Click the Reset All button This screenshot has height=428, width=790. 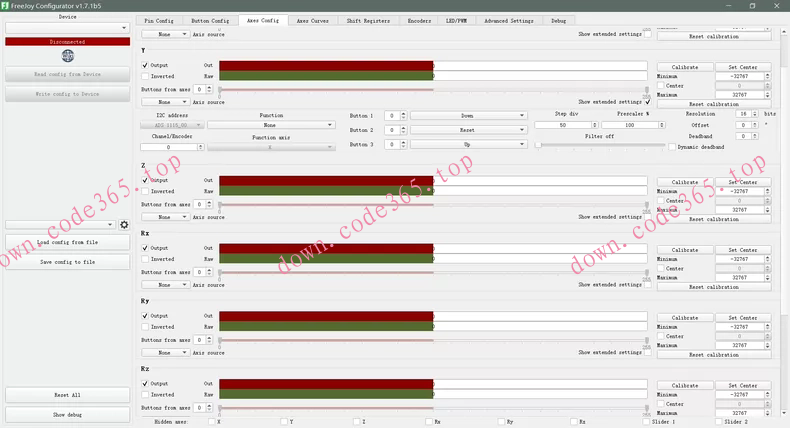pos(68,395)
